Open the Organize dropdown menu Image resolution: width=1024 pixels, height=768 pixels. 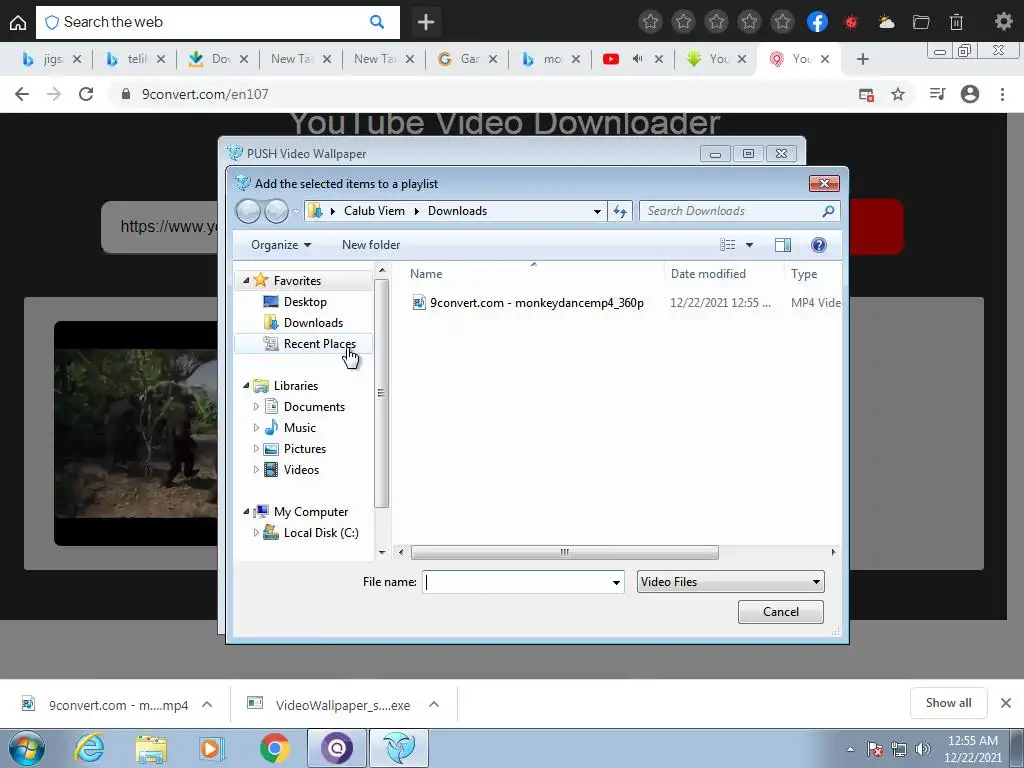(x=281, y=245)
